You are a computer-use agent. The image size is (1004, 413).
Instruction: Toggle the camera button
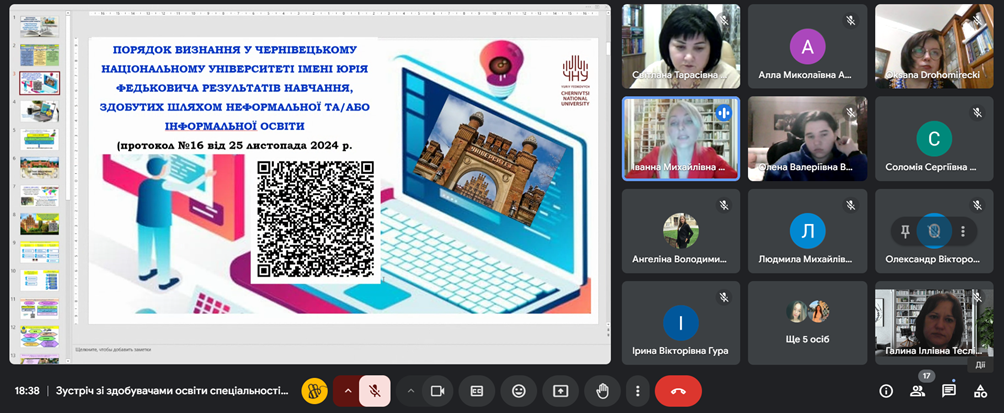tap(437, 391)
